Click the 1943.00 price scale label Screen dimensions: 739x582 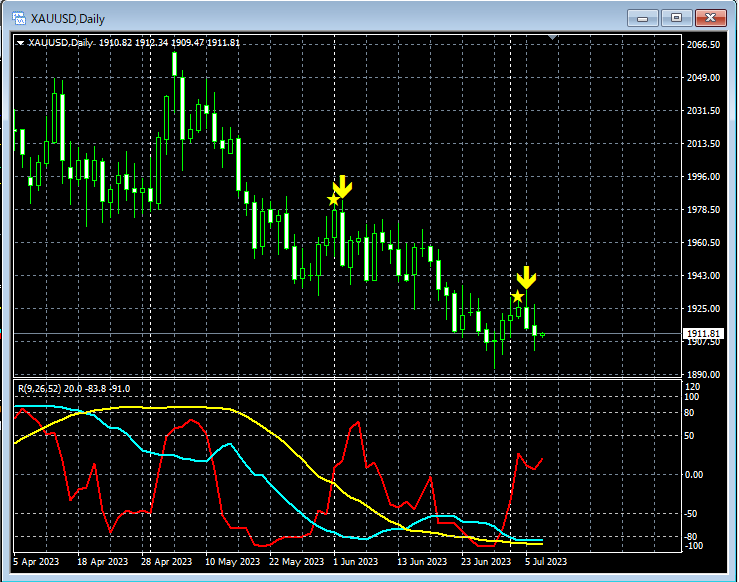coord(703,275)
